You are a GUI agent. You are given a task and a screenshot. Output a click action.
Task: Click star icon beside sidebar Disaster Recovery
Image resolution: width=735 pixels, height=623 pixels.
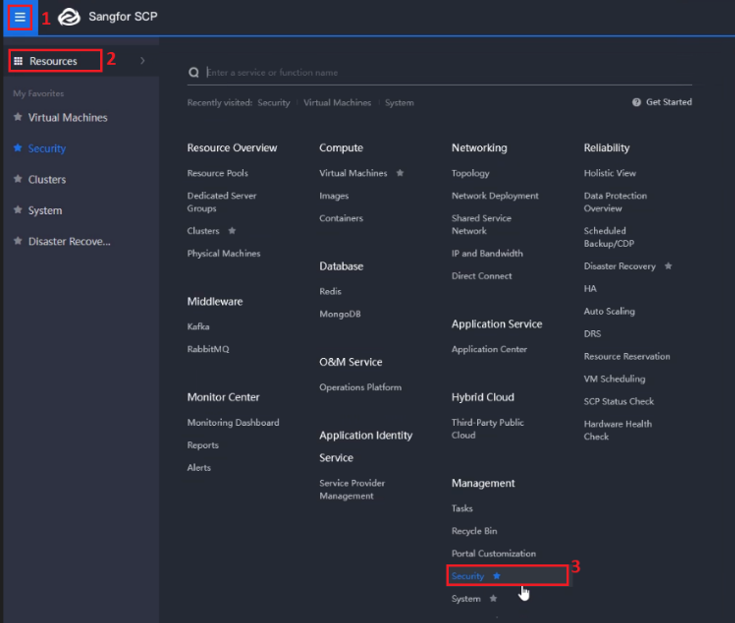click(x=18, y=242)
